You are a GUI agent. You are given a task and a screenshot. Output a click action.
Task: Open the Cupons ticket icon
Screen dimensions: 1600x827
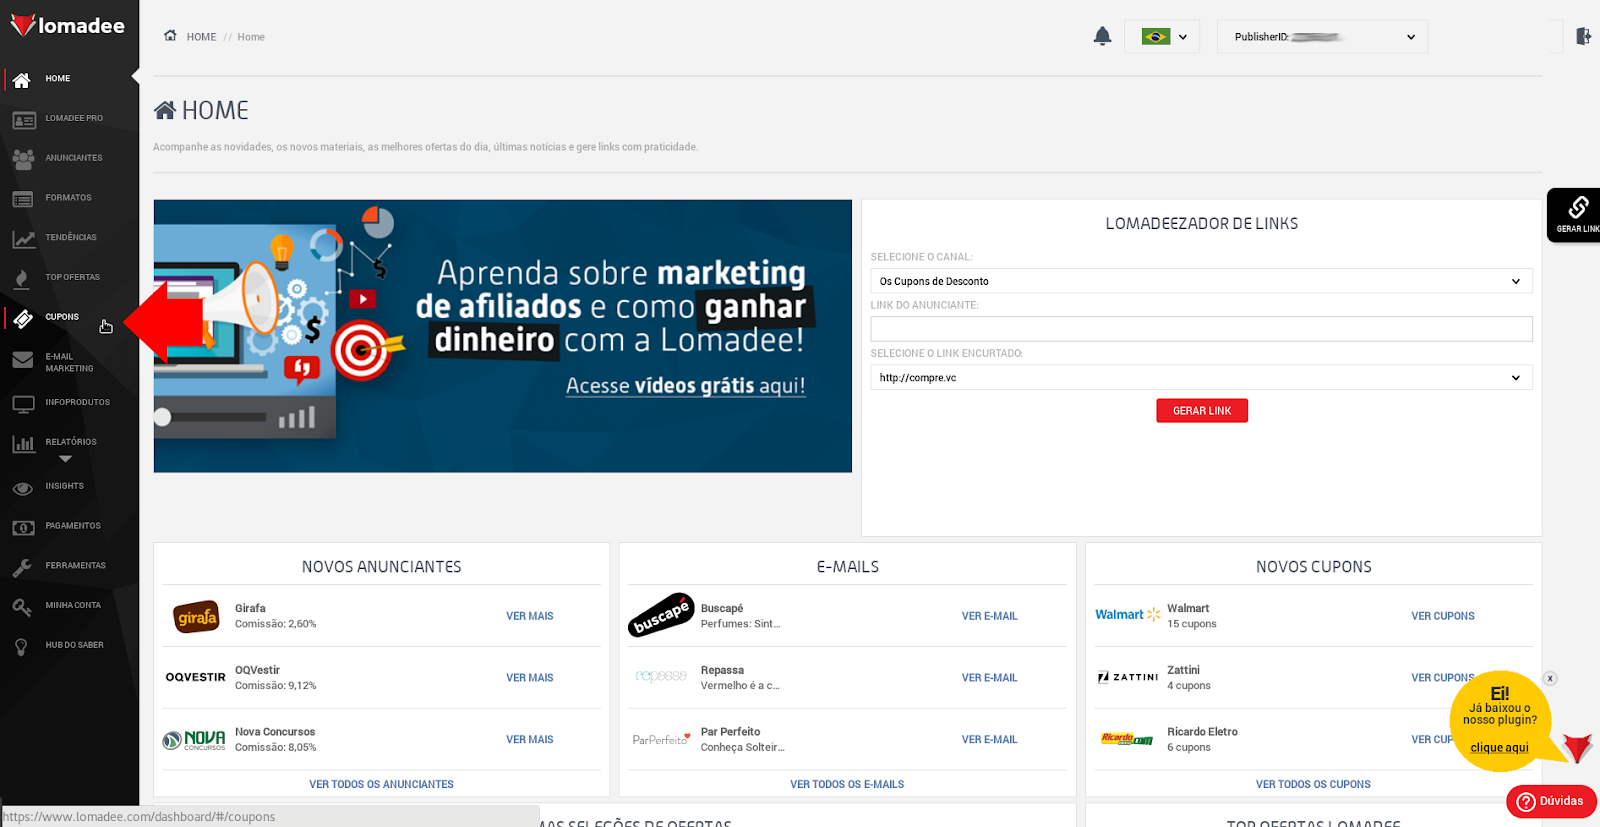23,319
